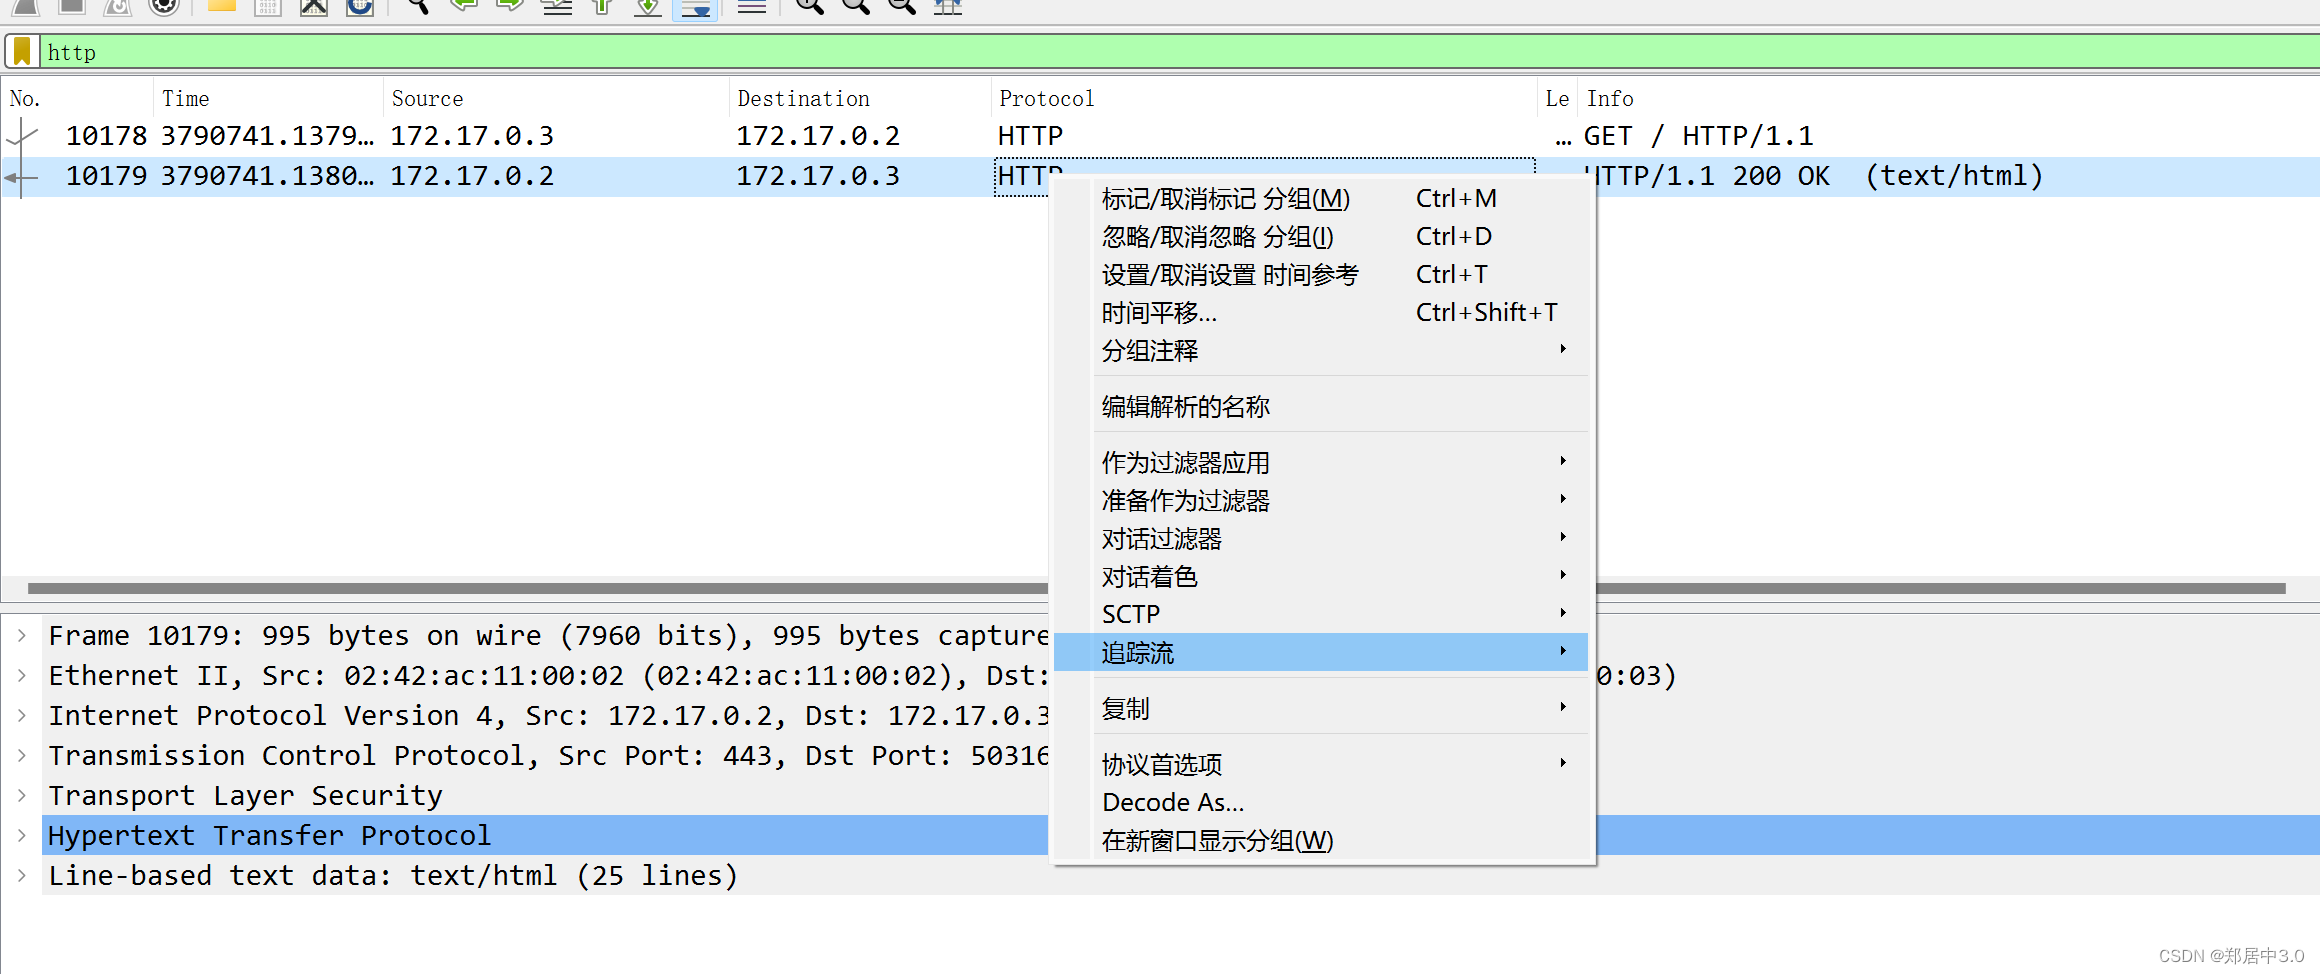The image size is (2320, 974).
Task: Go to the last packet
Action: pyautogui.click(x=647, y=6)
